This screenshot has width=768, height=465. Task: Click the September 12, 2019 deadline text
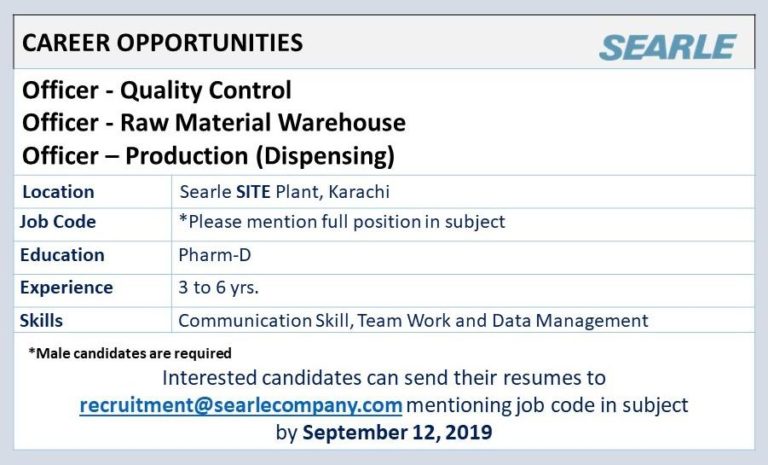(x=397, y=433)
